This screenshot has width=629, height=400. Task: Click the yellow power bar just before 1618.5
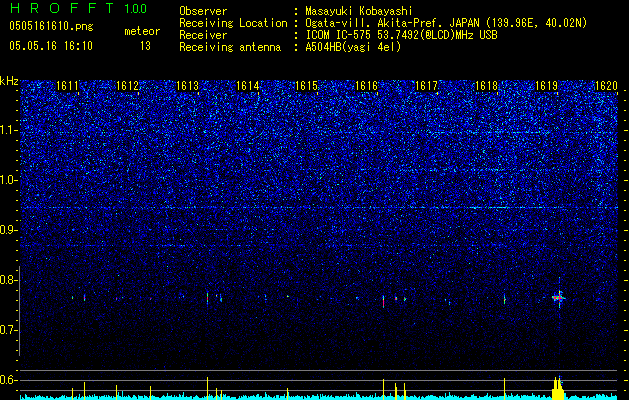504,388
